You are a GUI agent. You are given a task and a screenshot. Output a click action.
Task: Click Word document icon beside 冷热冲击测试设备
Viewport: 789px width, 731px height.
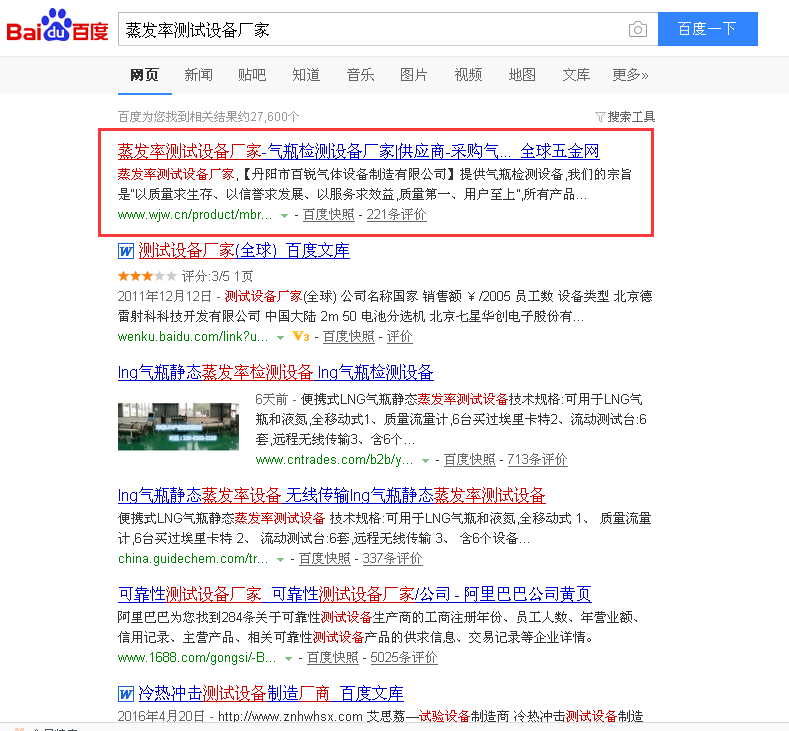(126, 694)
